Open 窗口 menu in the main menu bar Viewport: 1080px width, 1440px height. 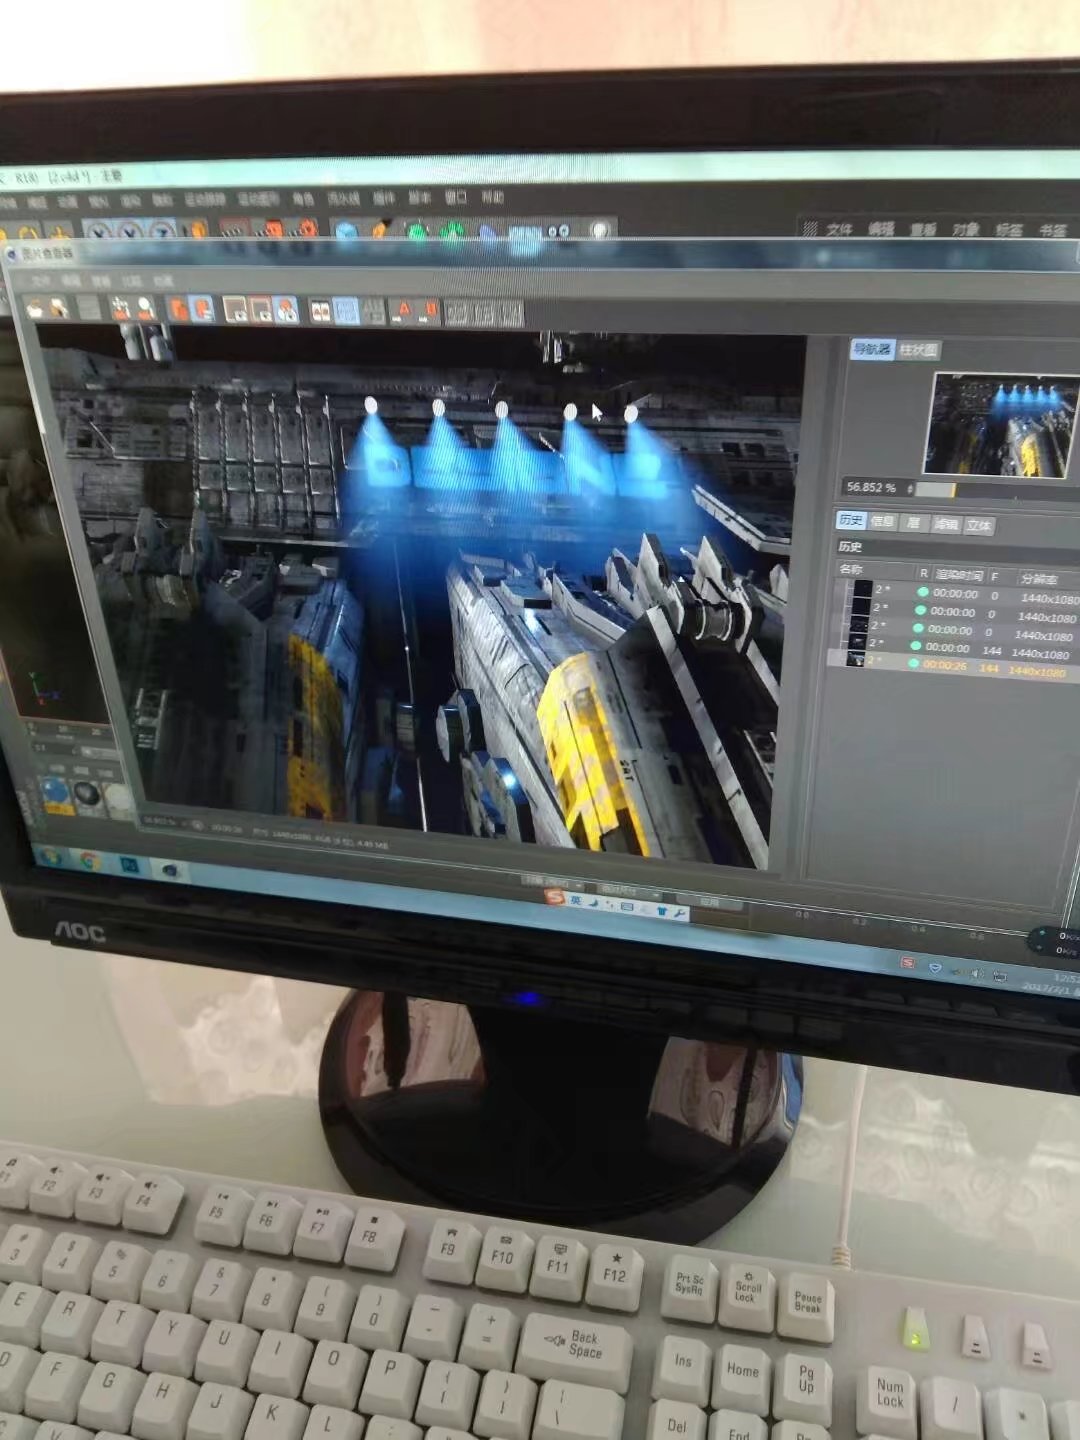(x=456, y=198)
